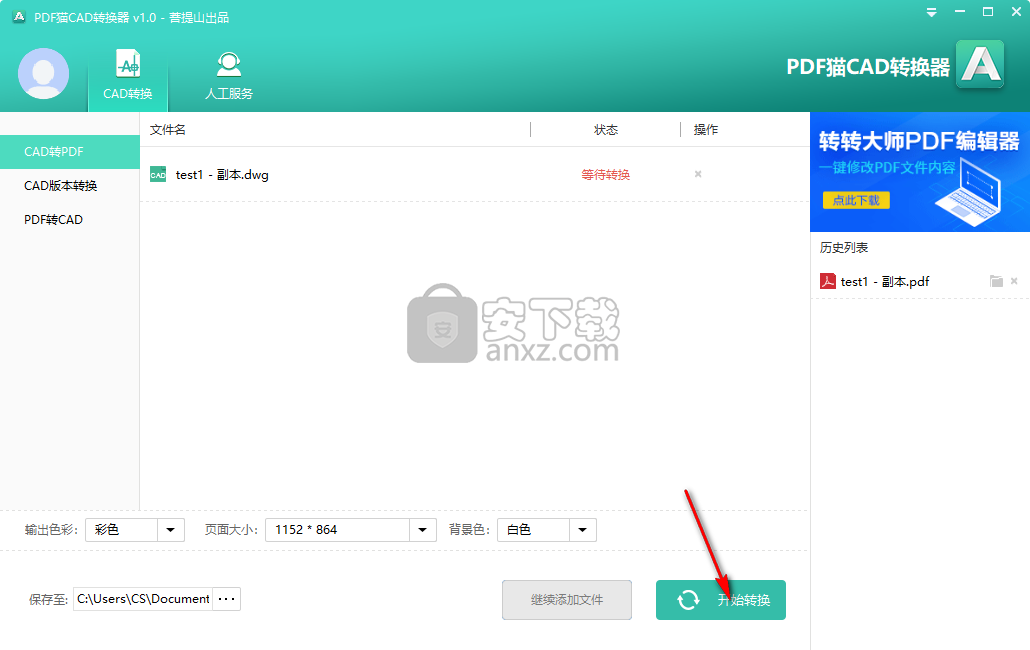
Task: Click the 继续添加文件 button
Action: 567,599
